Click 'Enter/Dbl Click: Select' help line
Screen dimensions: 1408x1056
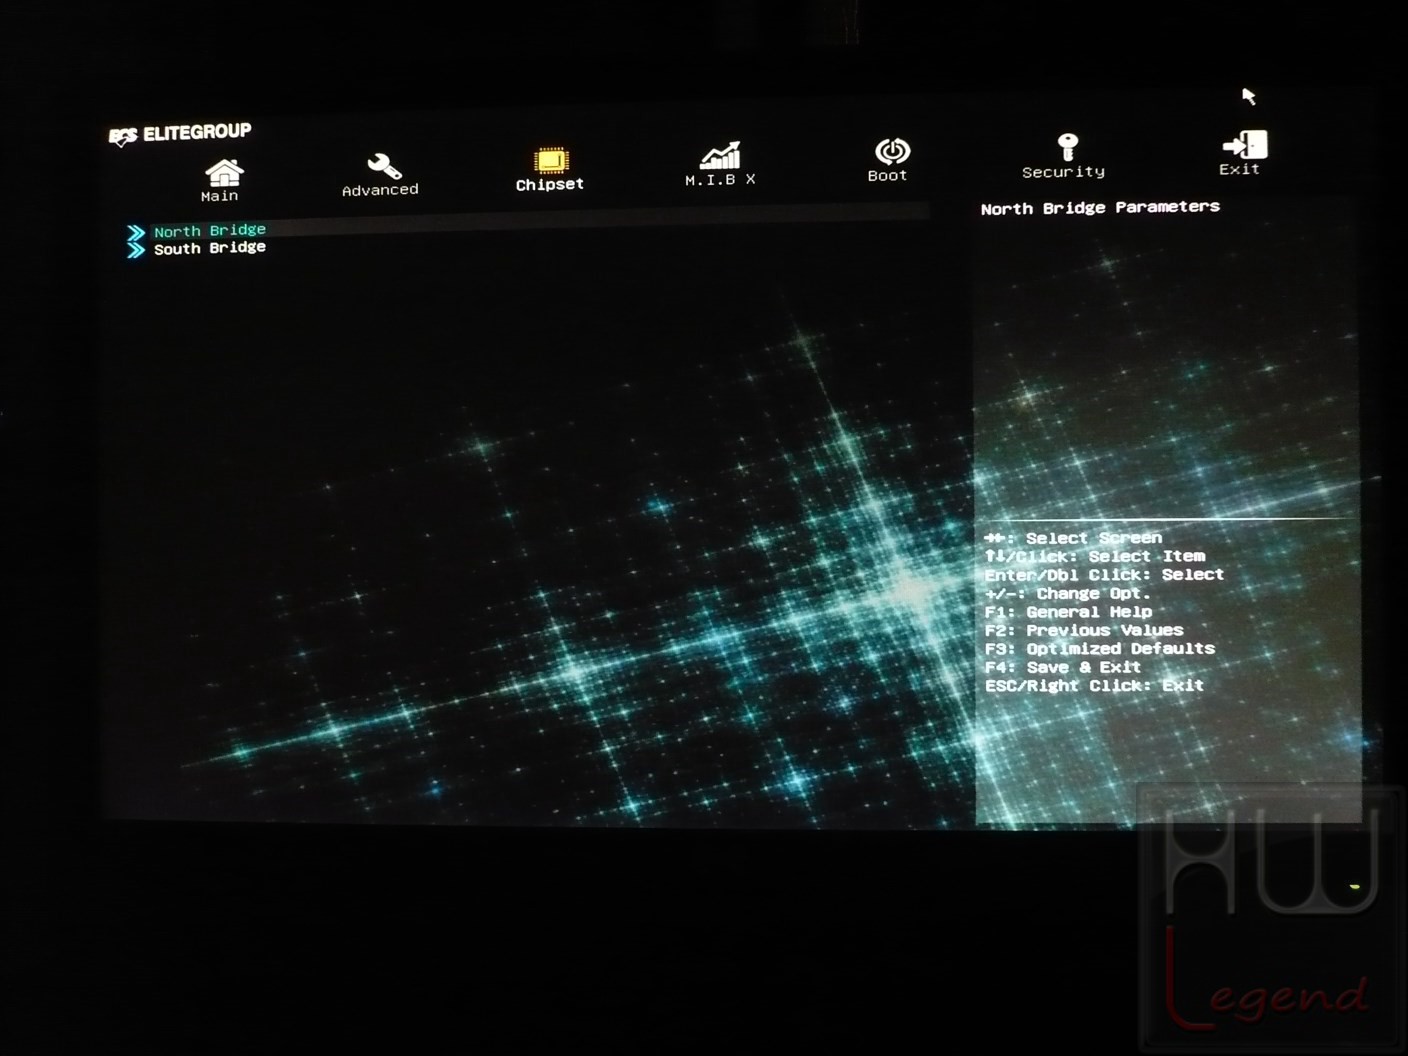(1104, 575)
